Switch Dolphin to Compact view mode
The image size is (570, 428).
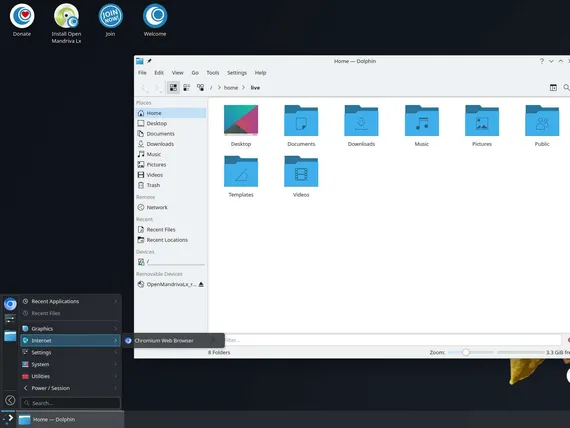pyautogui.click(x=187, y=88)
